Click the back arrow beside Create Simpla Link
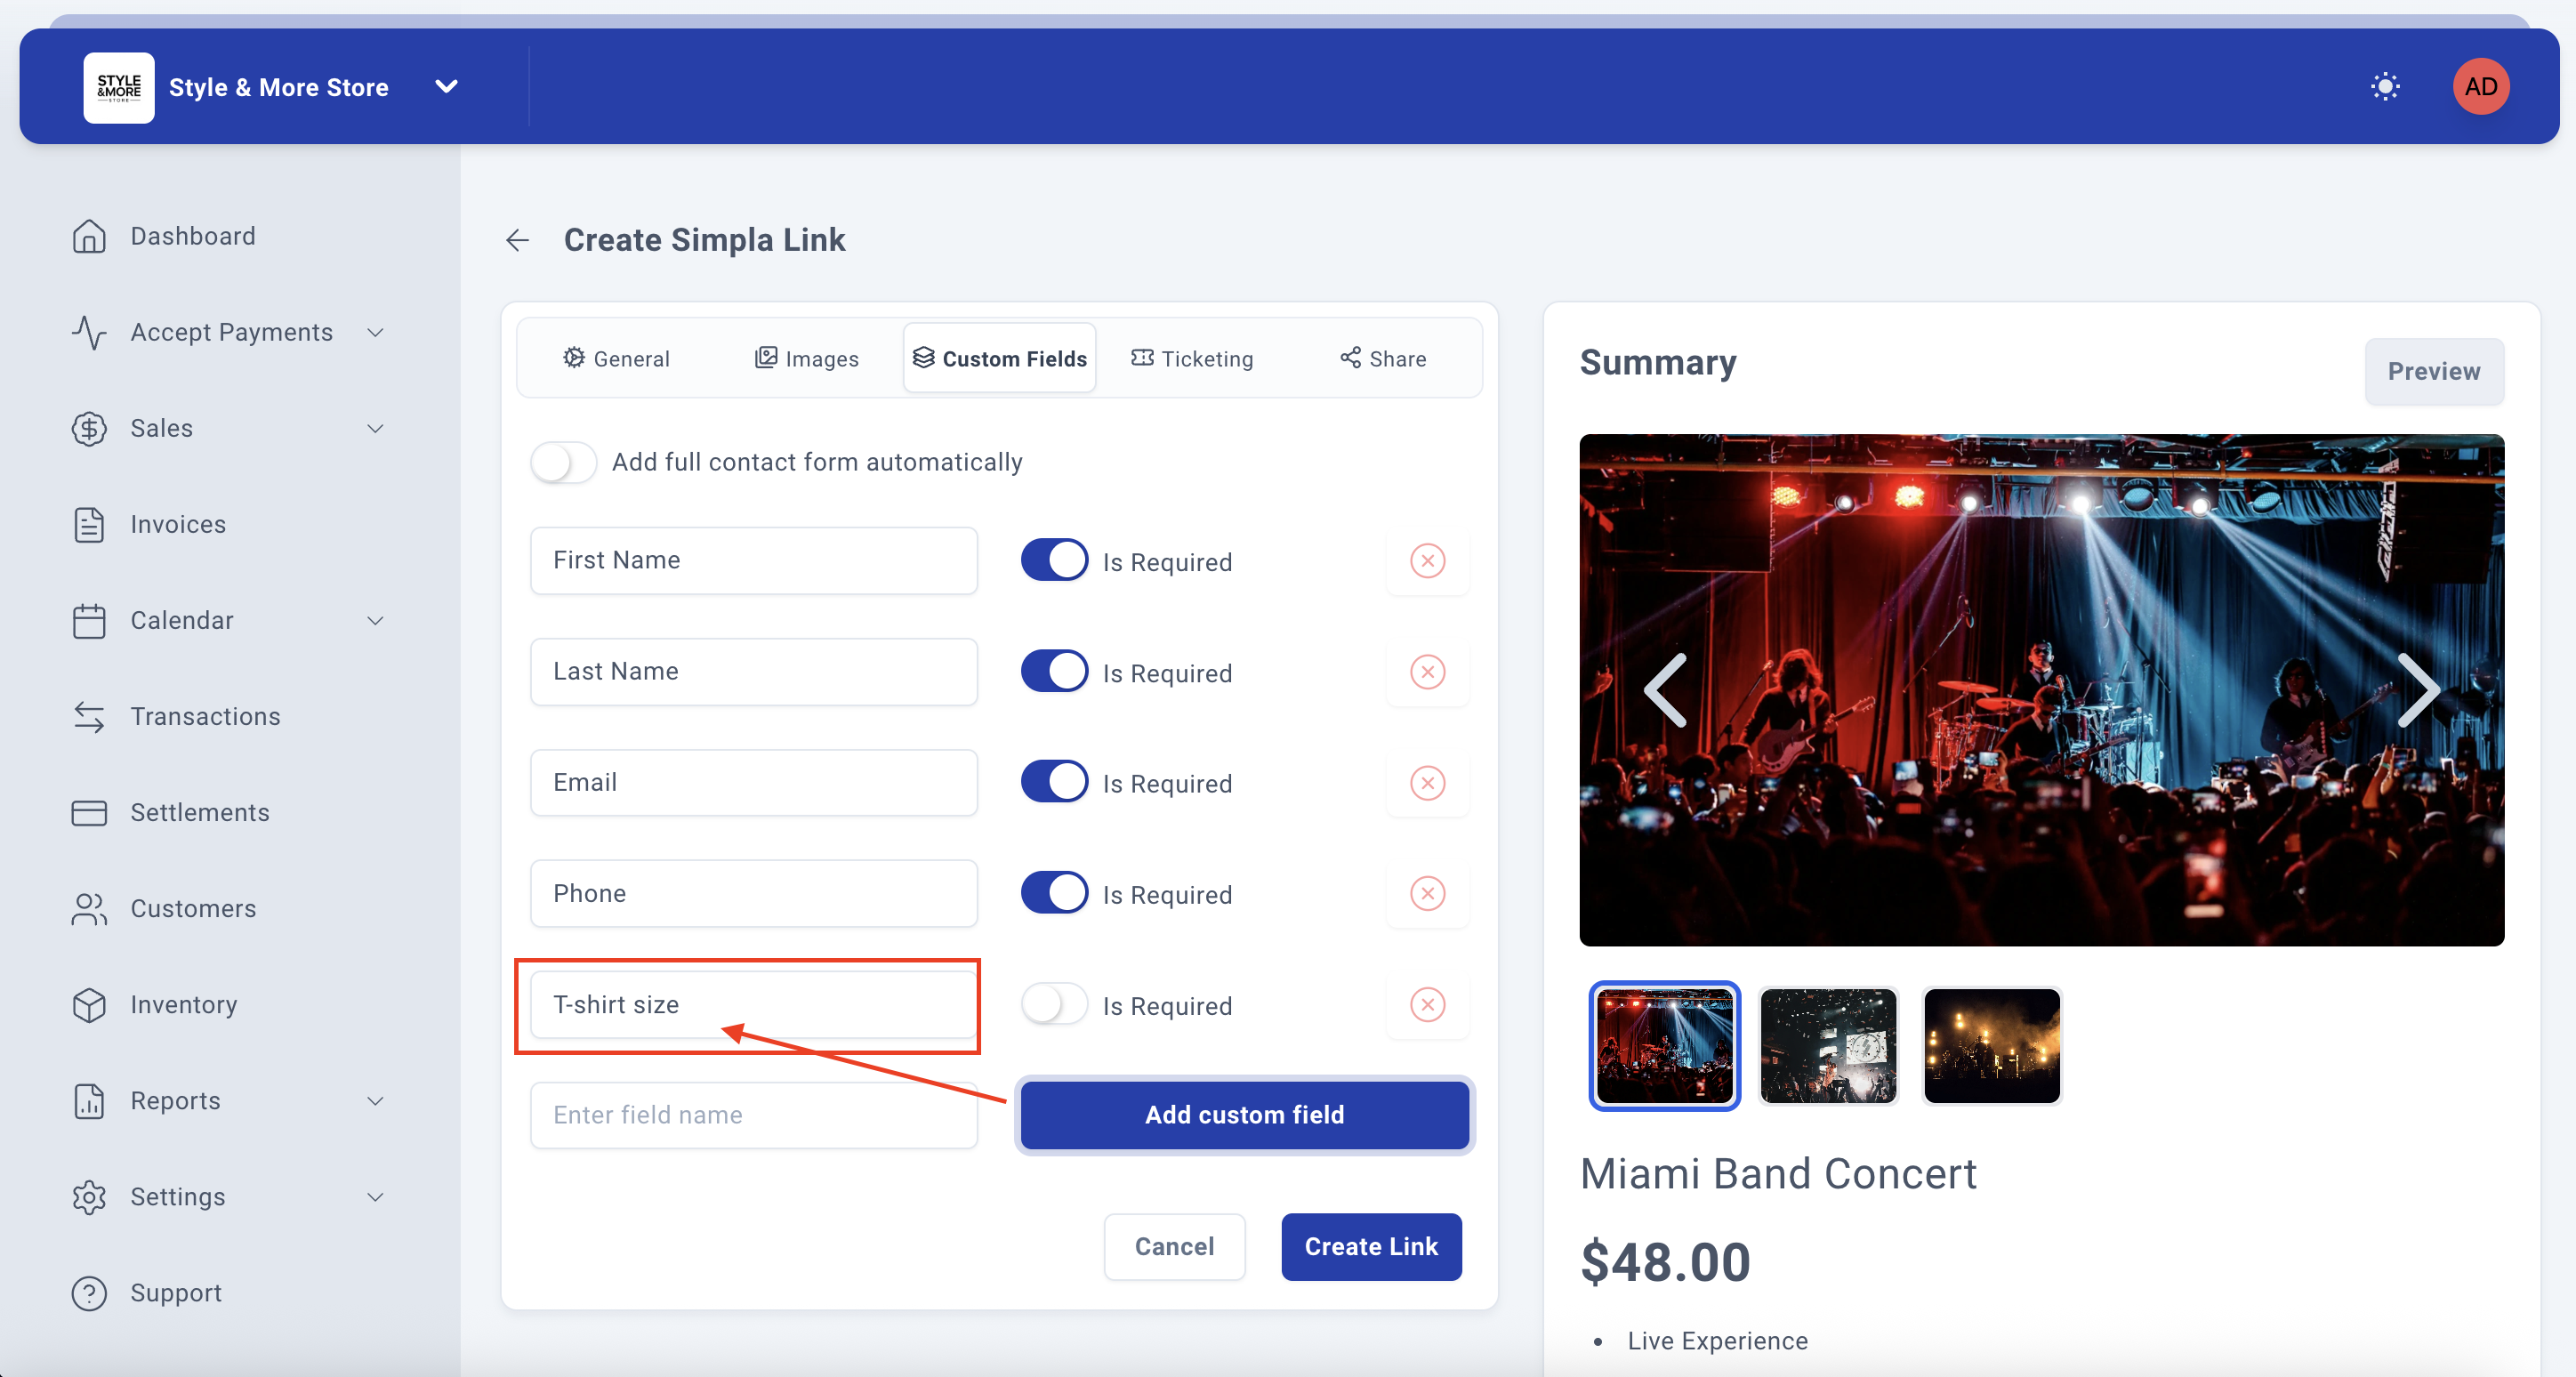The image size is (2576, 1377). (x=517, y=240)
